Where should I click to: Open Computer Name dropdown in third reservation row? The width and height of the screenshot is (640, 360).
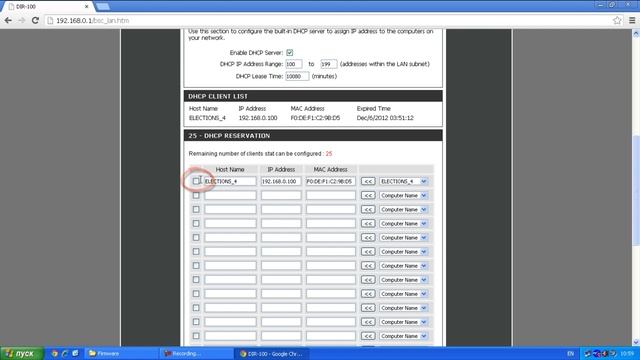pos(404,209)
